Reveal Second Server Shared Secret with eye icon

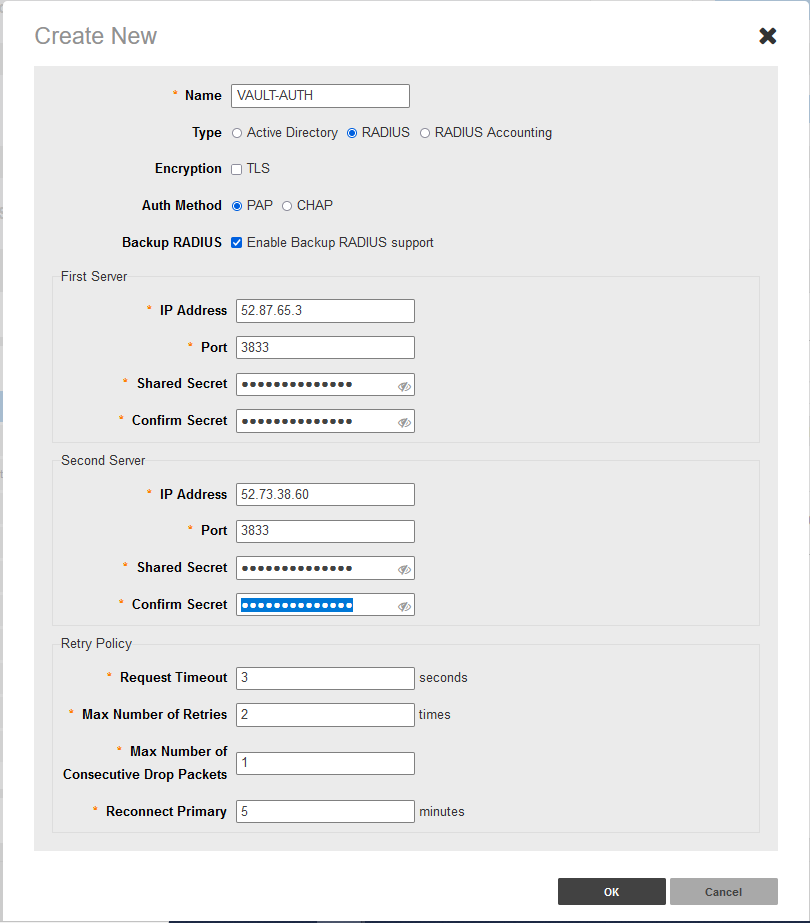point(404,569)
